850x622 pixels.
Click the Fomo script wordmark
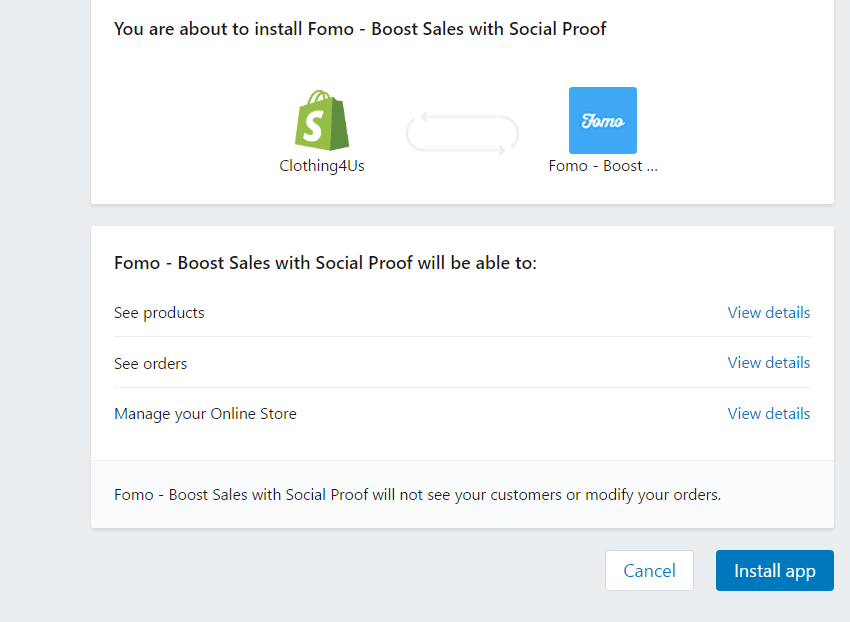click(x=603, y=121)
